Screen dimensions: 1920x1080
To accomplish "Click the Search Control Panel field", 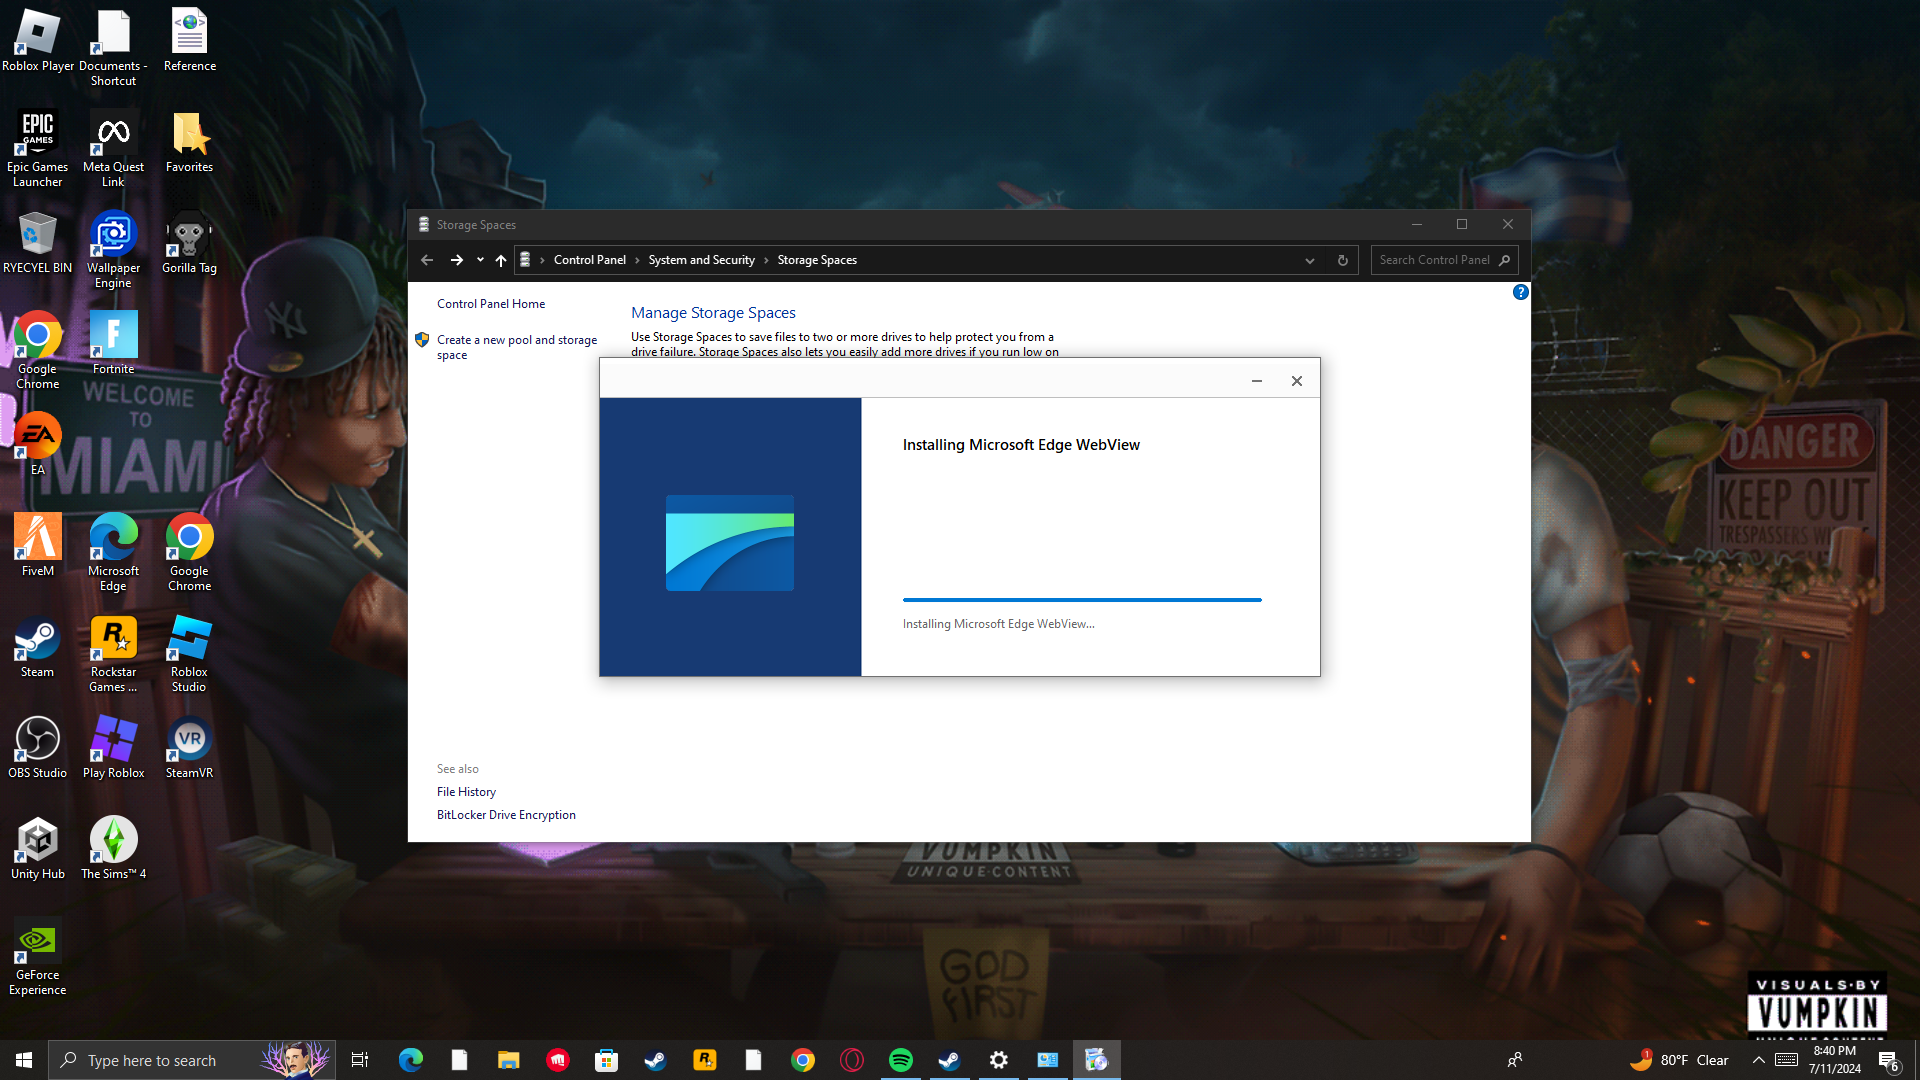I will (x=1434, y=260).
